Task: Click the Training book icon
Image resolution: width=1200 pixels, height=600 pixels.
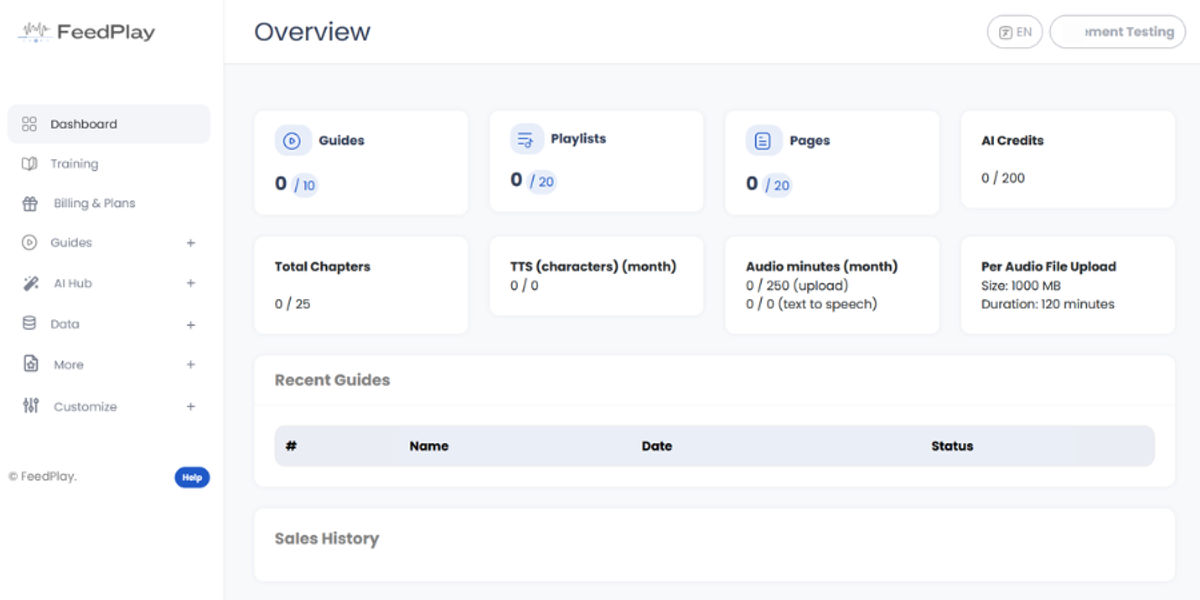Action: [x=29, y=164]
